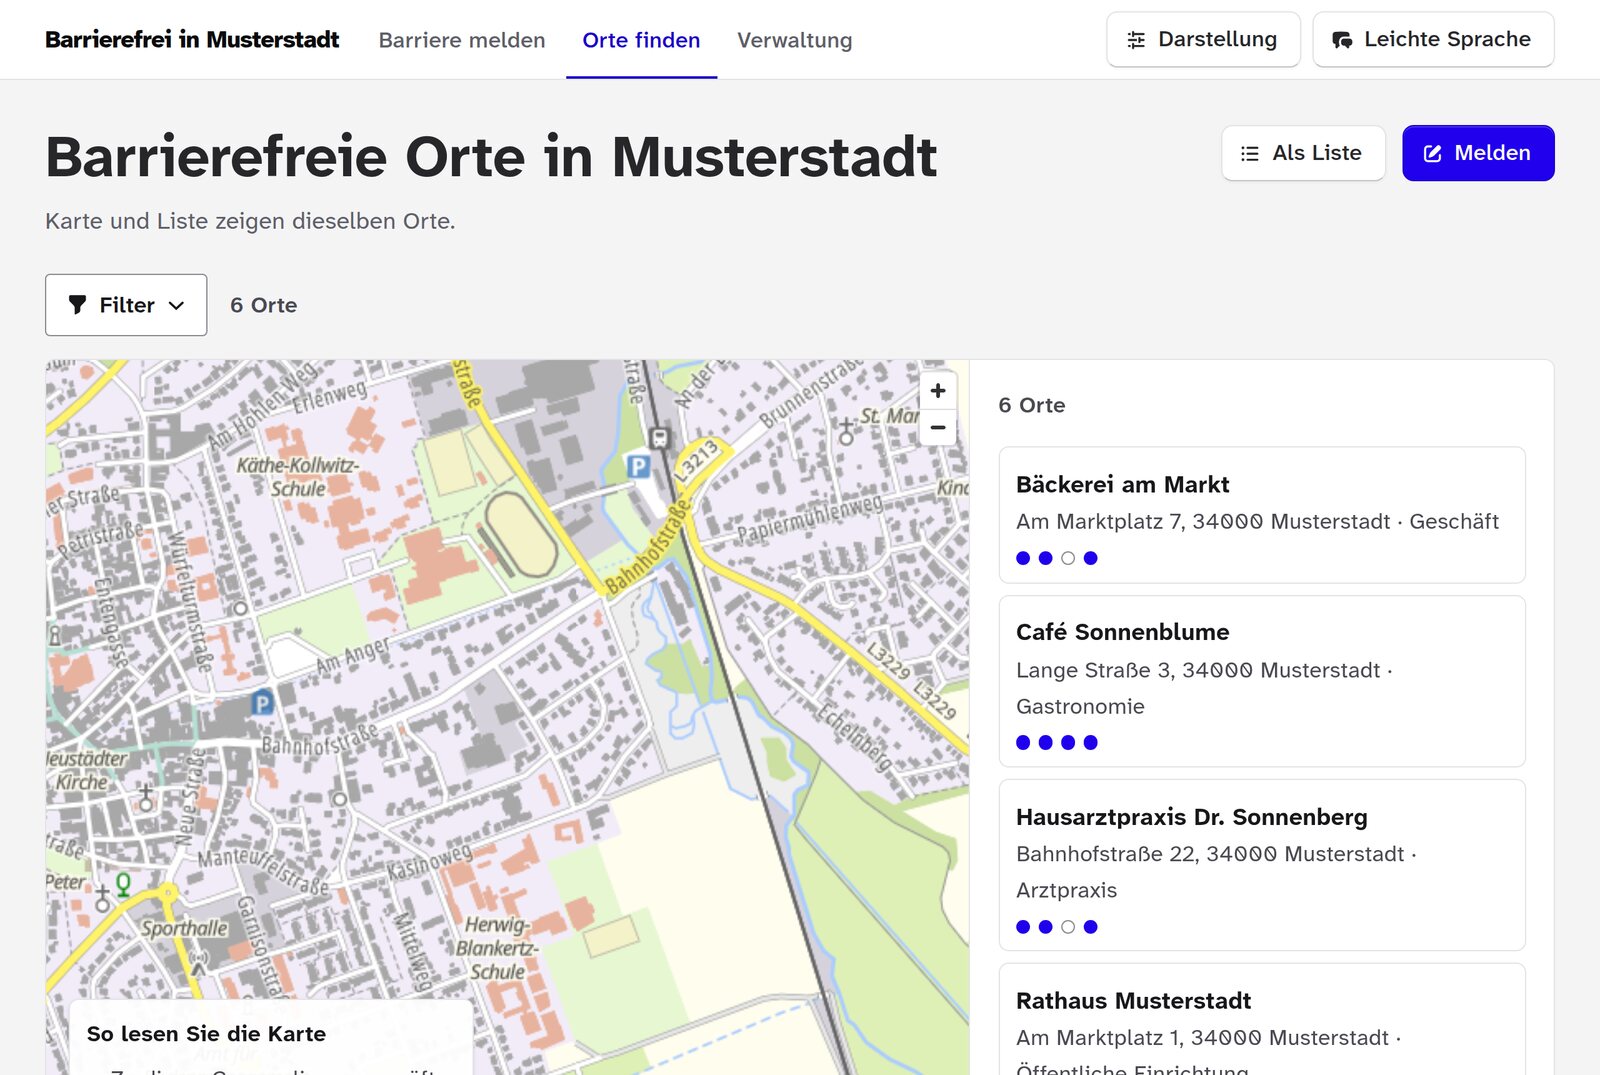Show places Als Liste
This screenshot has height=1075, width=1600.
pyautogui.click(x=1303, y=153)
